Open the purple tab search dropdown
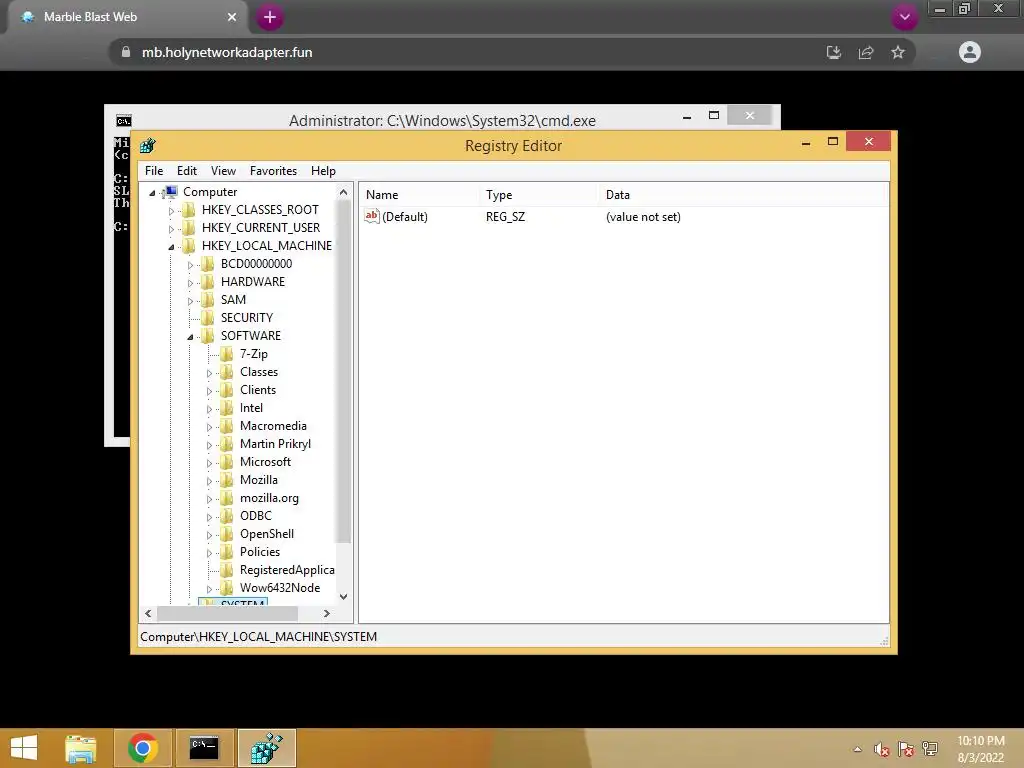The width and height of the screenshot is (1024, 768). (904, 17)
